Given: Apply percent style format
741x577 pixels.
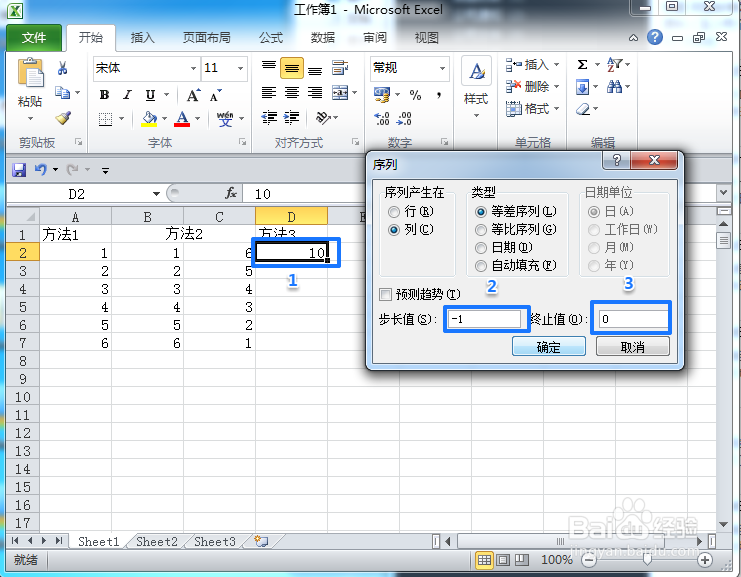Looking at the screenshot, I should tap(415, 95).
